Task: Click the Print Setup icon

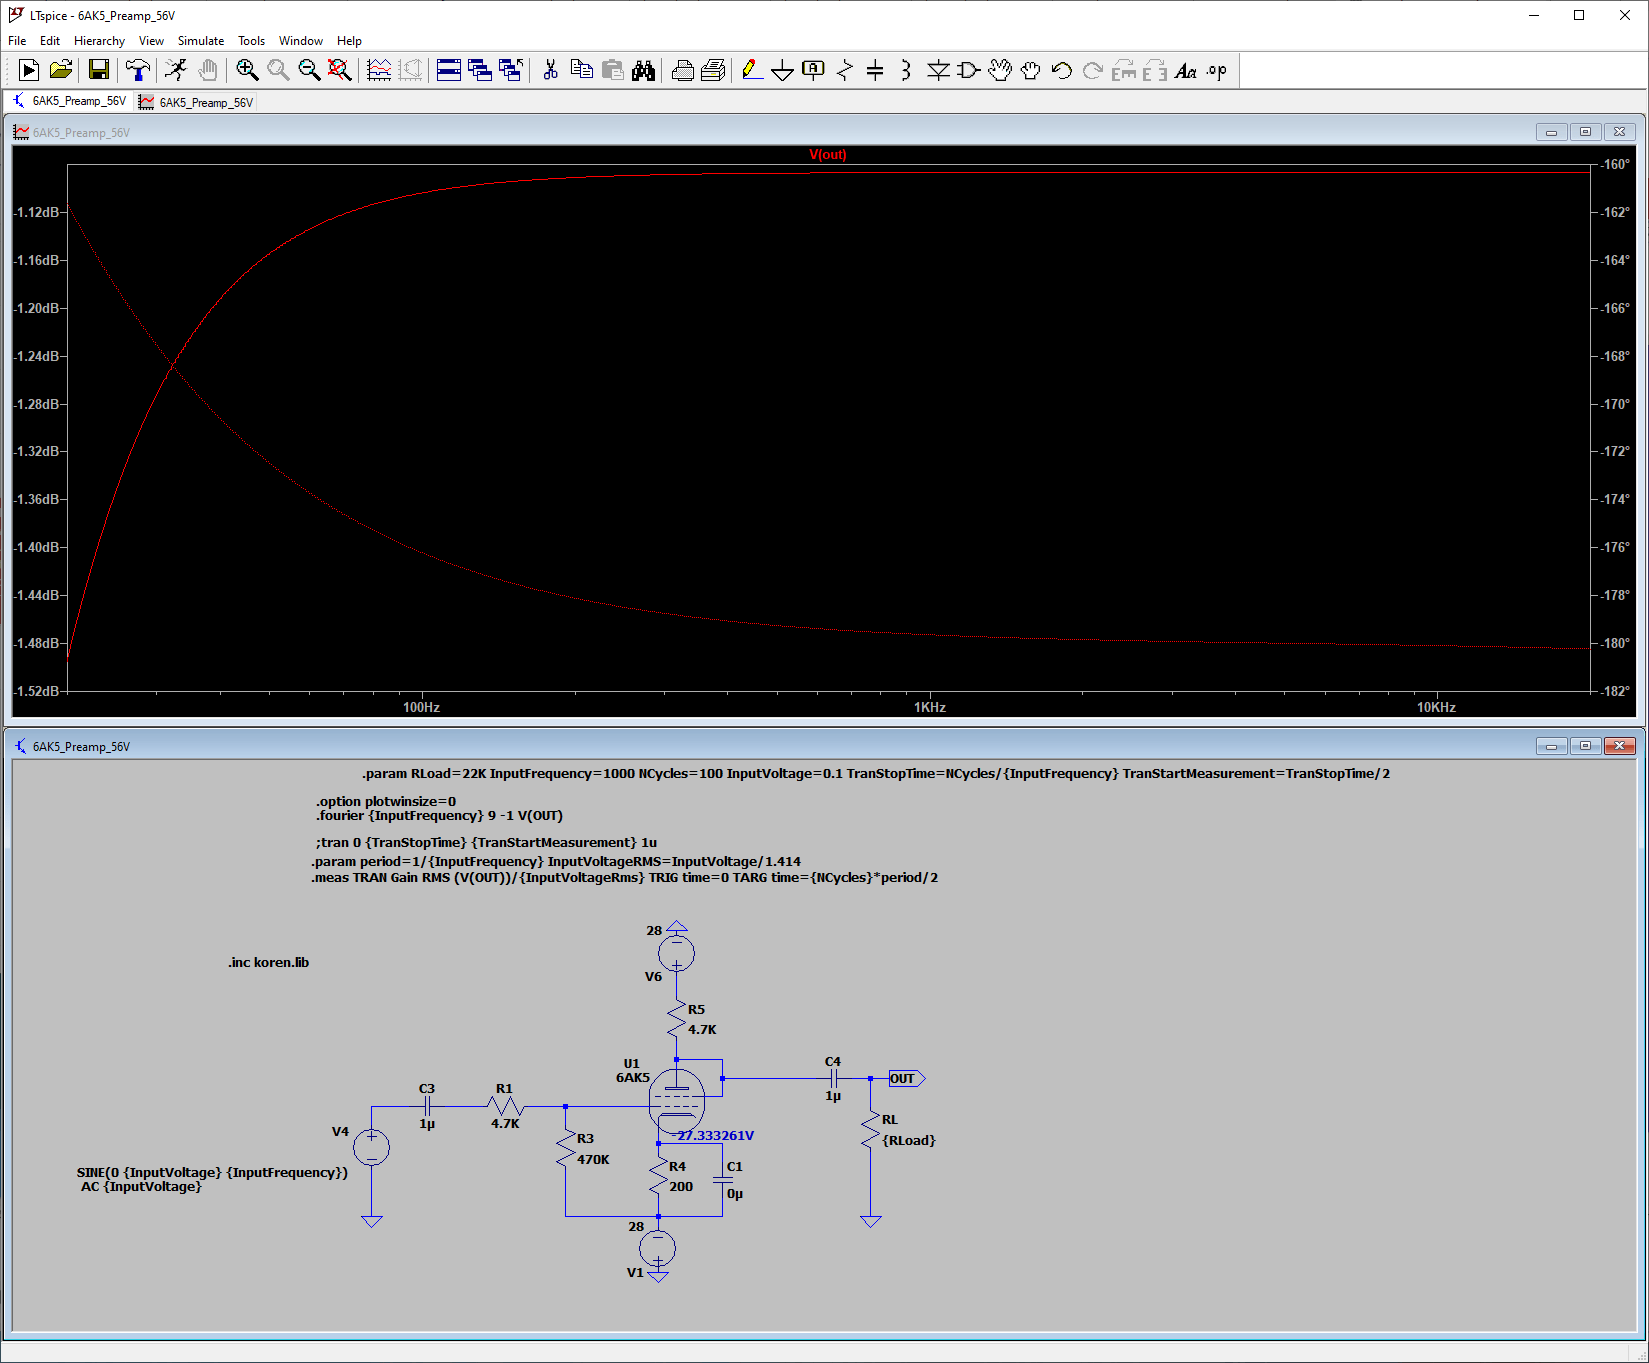Action: coord(713,70)
